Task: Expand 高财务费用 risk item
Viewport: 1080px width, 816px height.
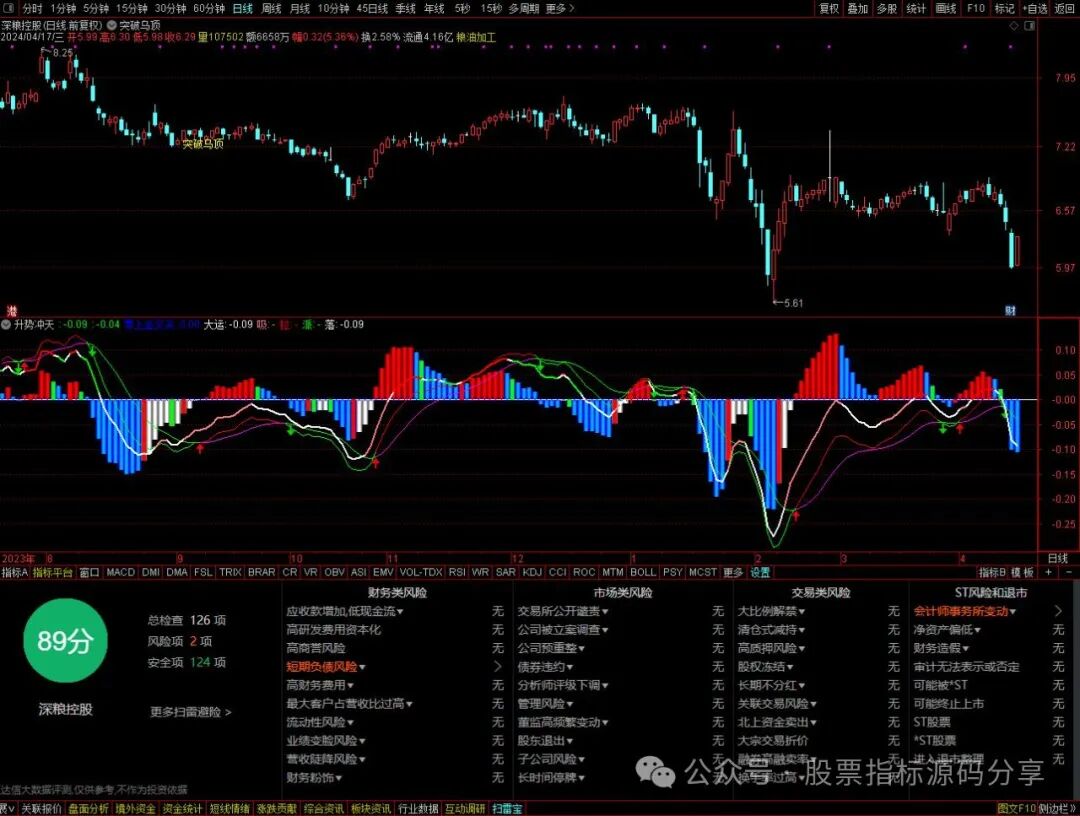Action: coord(320,685)
